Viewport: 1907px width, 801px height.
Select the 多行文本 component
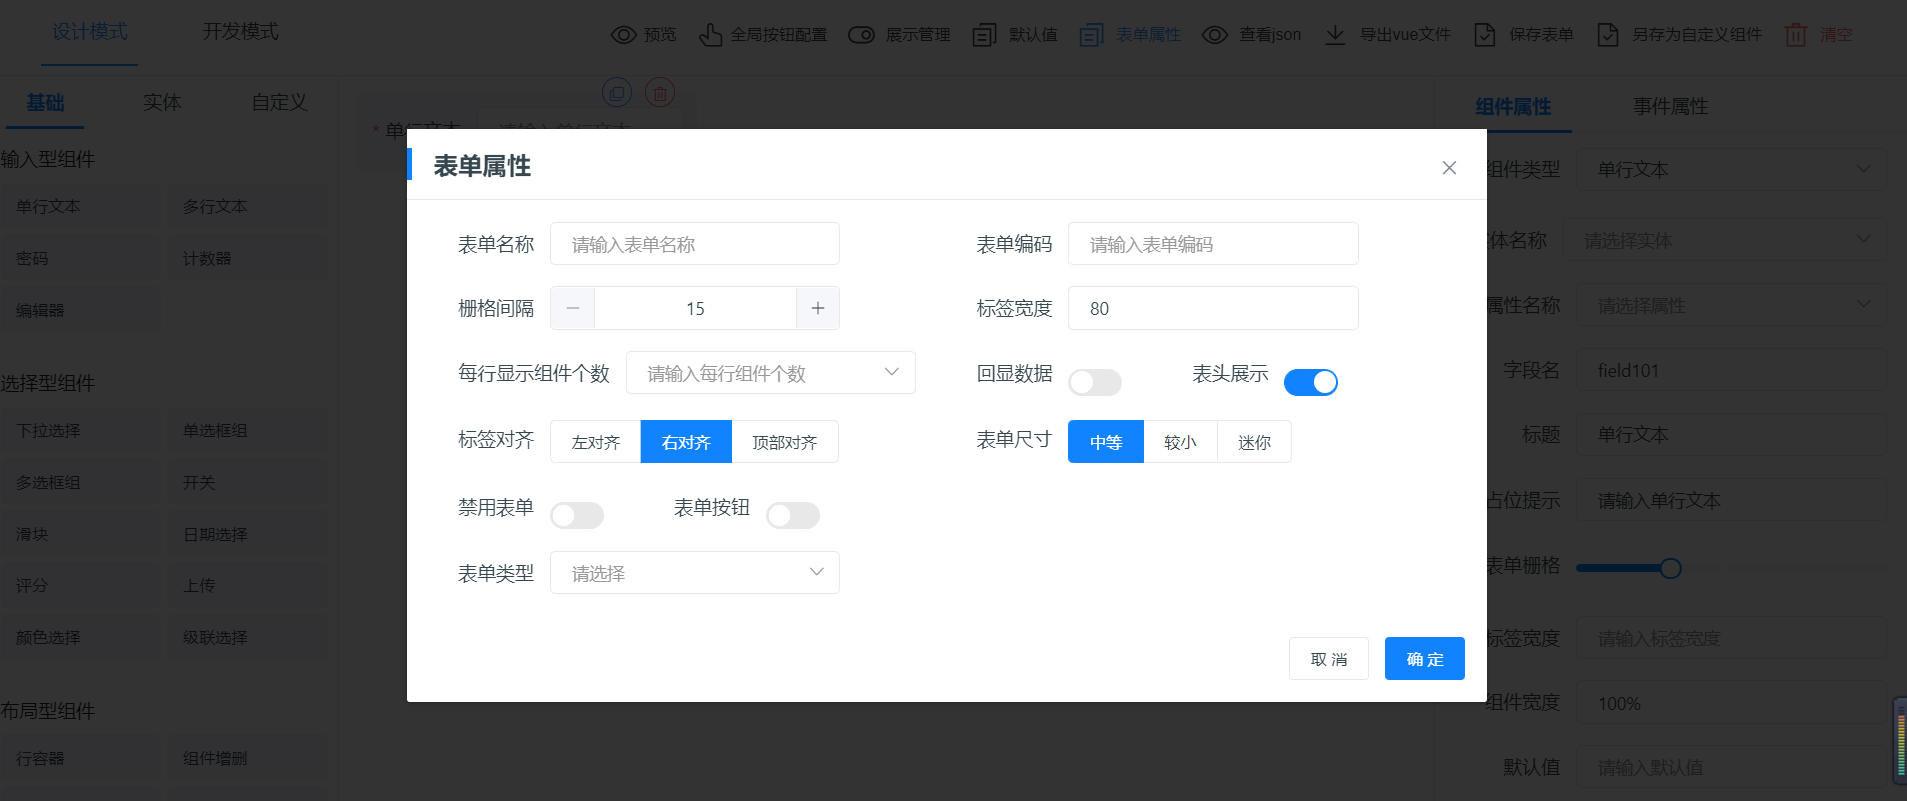tap(247, 206)
